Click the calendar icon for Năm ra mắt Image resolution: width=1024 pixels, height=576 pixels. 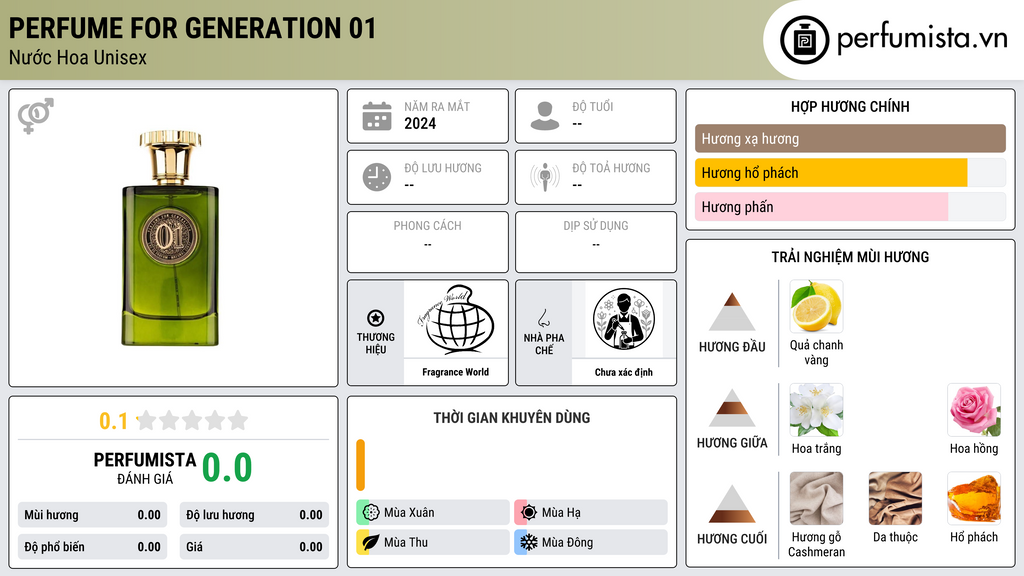coord(377,116)
